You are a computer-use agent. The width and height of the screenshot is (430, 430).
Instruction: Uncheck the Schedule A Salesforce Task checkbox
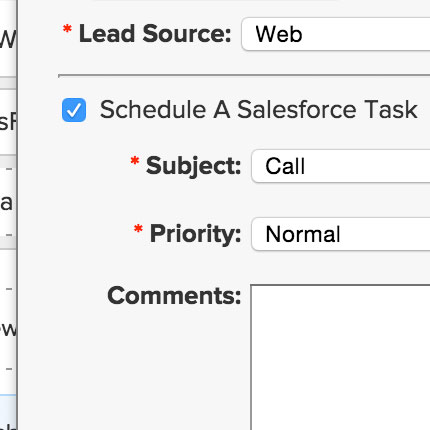coord(74,110)
